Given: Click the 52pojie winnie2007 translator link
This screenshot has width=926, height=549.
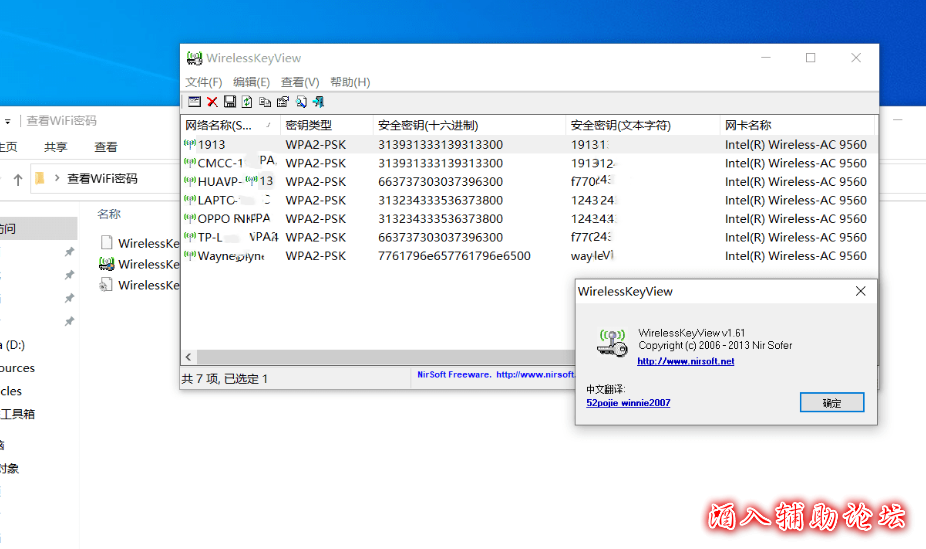Looking at the screenshot, I should click(x=628, y=403).
